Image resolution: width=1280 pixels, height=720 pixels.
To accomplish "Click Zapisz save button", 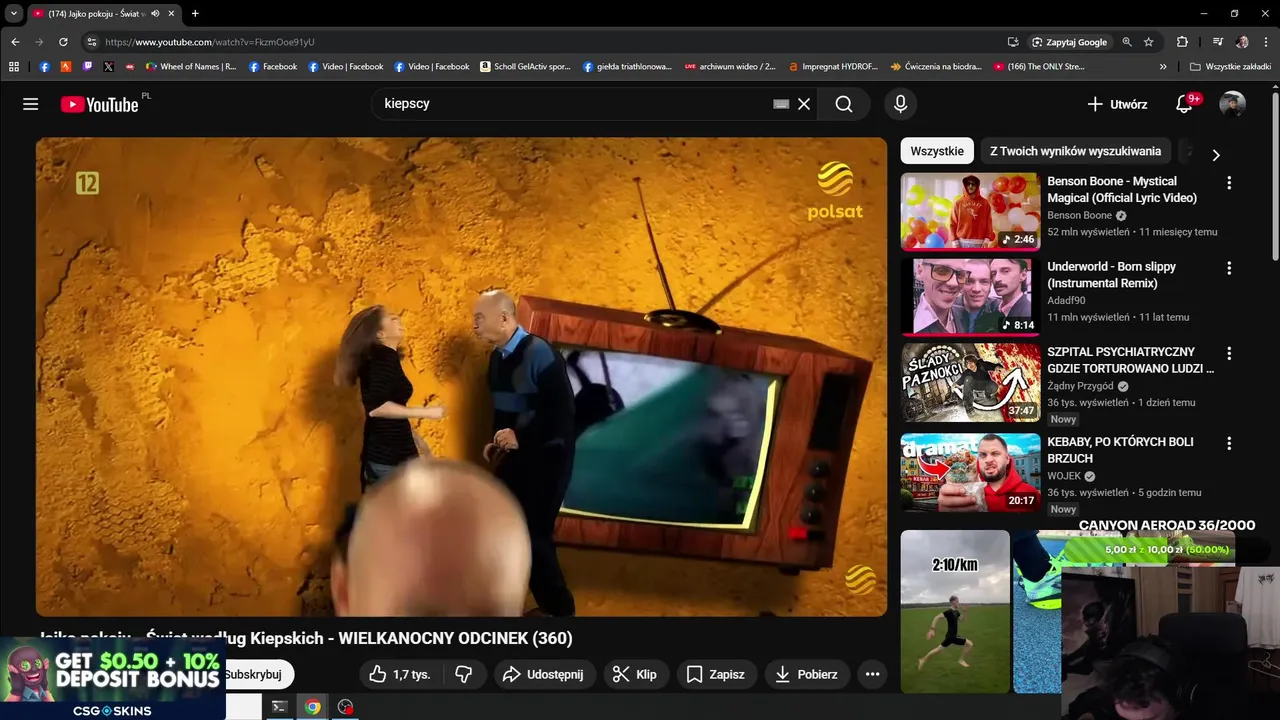I will tap(716, 674).
